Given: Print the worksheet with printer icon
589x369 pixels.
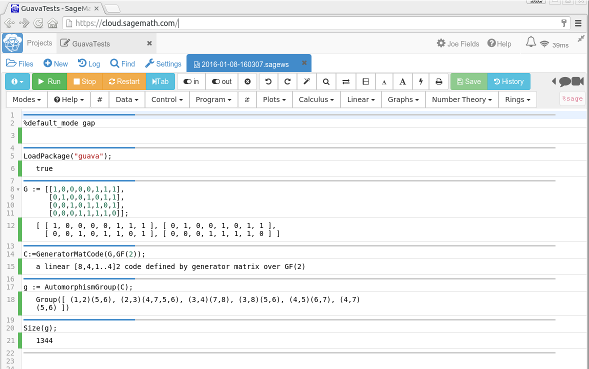Looking at the screenshot, I should 438,82.
